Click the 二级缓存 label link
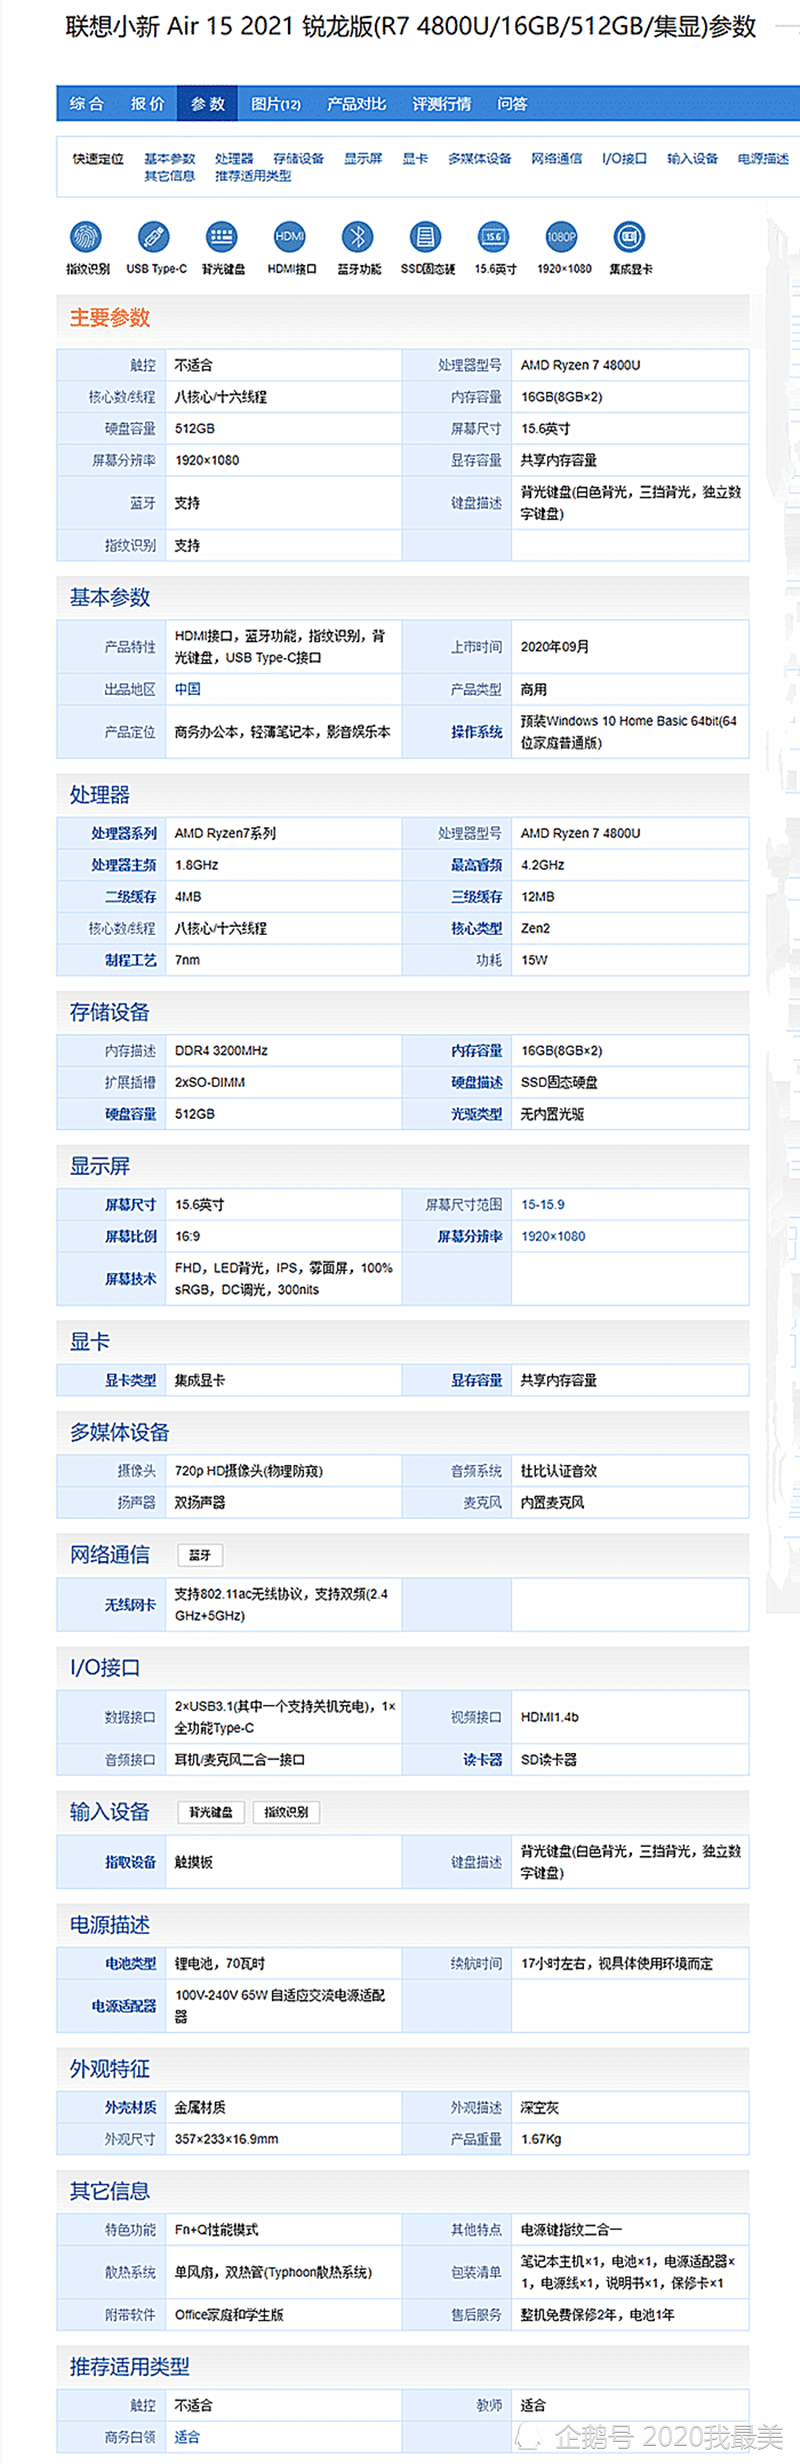 click(131, 897)
